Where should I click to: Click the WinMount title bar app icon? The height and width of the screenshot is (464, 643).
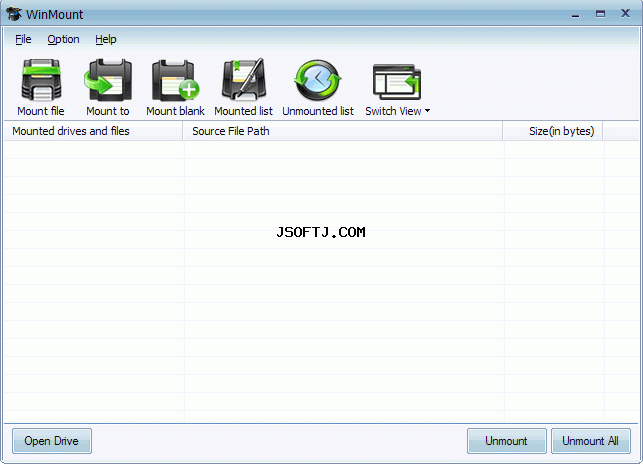pyautogui.click(x=14, y=14)
